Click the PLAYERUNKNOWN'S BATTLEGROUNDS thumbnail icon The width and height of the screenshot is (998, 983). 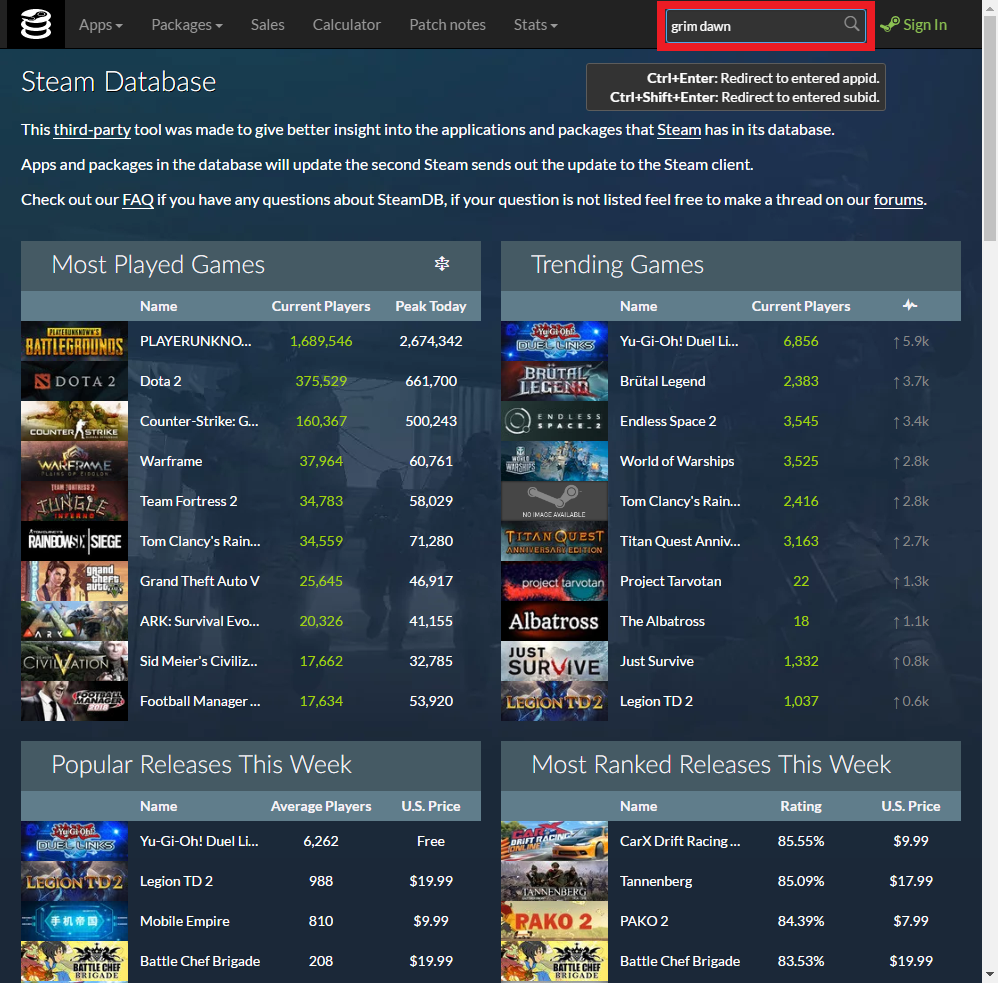(74, 340)
